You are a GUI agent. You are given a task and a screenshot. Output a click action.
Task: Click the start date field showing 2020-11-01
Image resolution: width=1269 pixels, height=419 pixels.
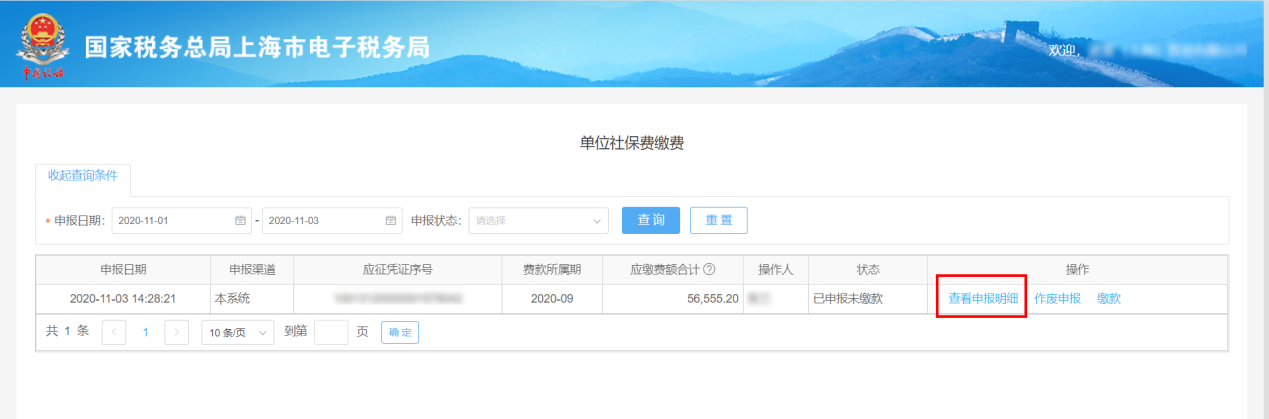pos(170,220)
